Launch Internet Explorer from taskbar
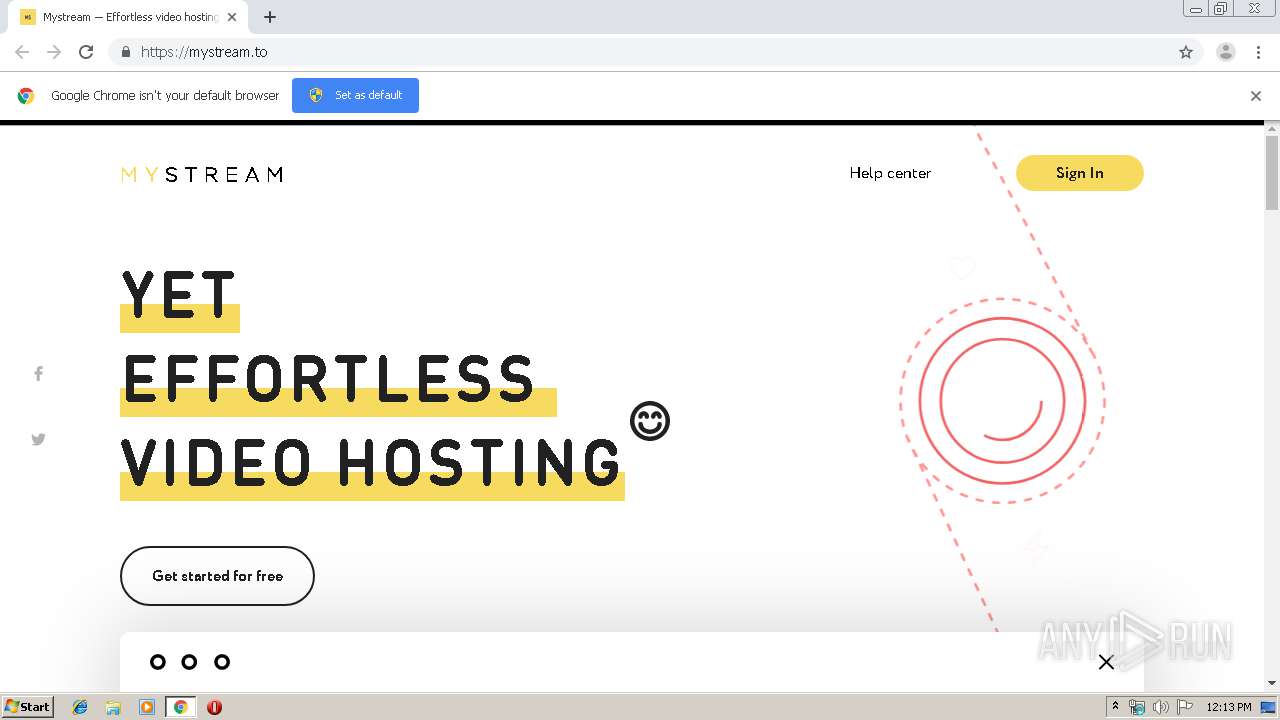The image size is (1280, 720). coord(80,707)
